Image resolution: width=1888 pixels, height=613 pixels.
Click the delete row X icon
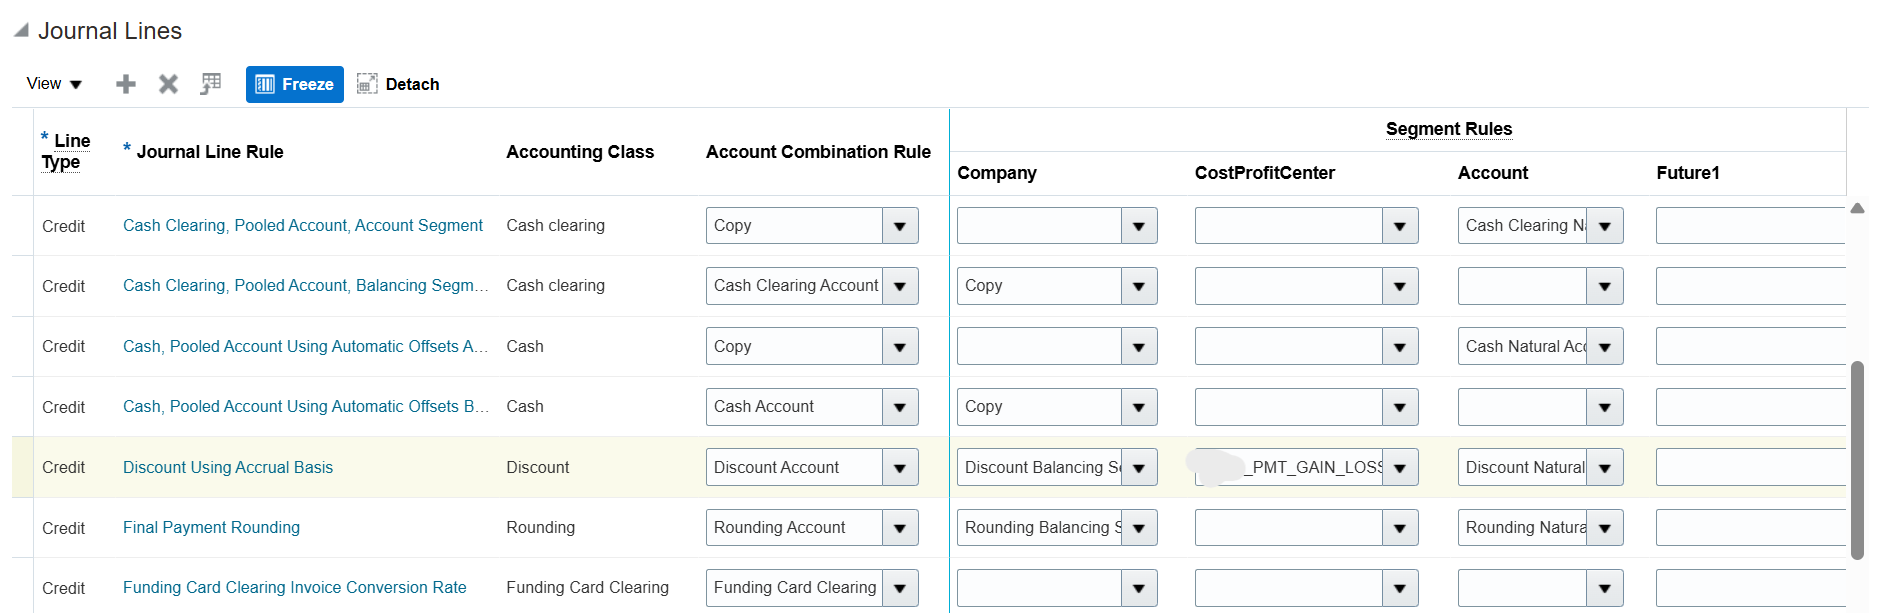pos(168,84)
